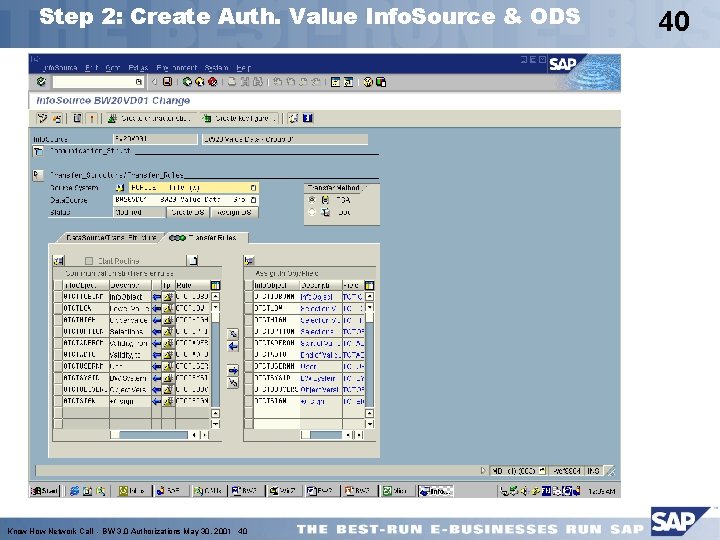Image resolution: width=720 pixels, height=540 pixels.
Task: Click the green Enter checkmark icon
Action: click(41, 82)
